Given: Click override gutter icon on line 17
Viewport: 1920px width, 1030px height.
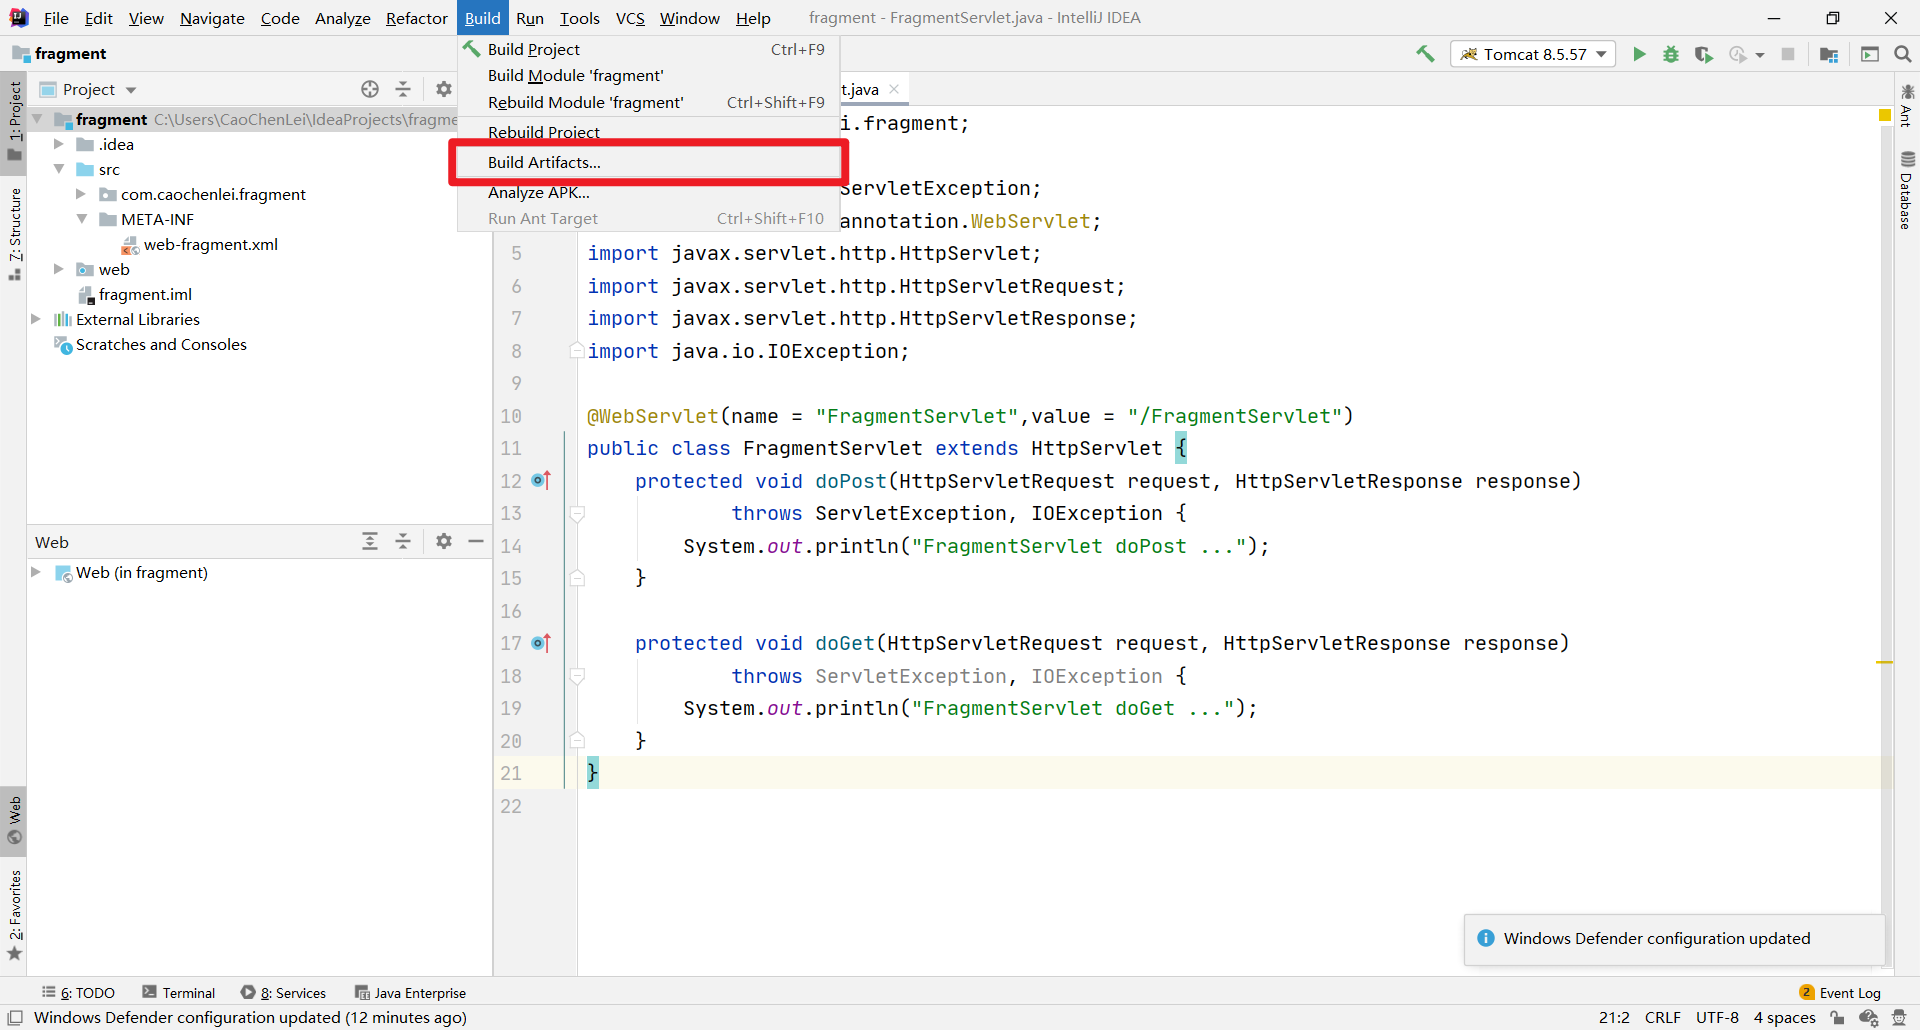Looking at the screenshot, I should coord(541,643).
